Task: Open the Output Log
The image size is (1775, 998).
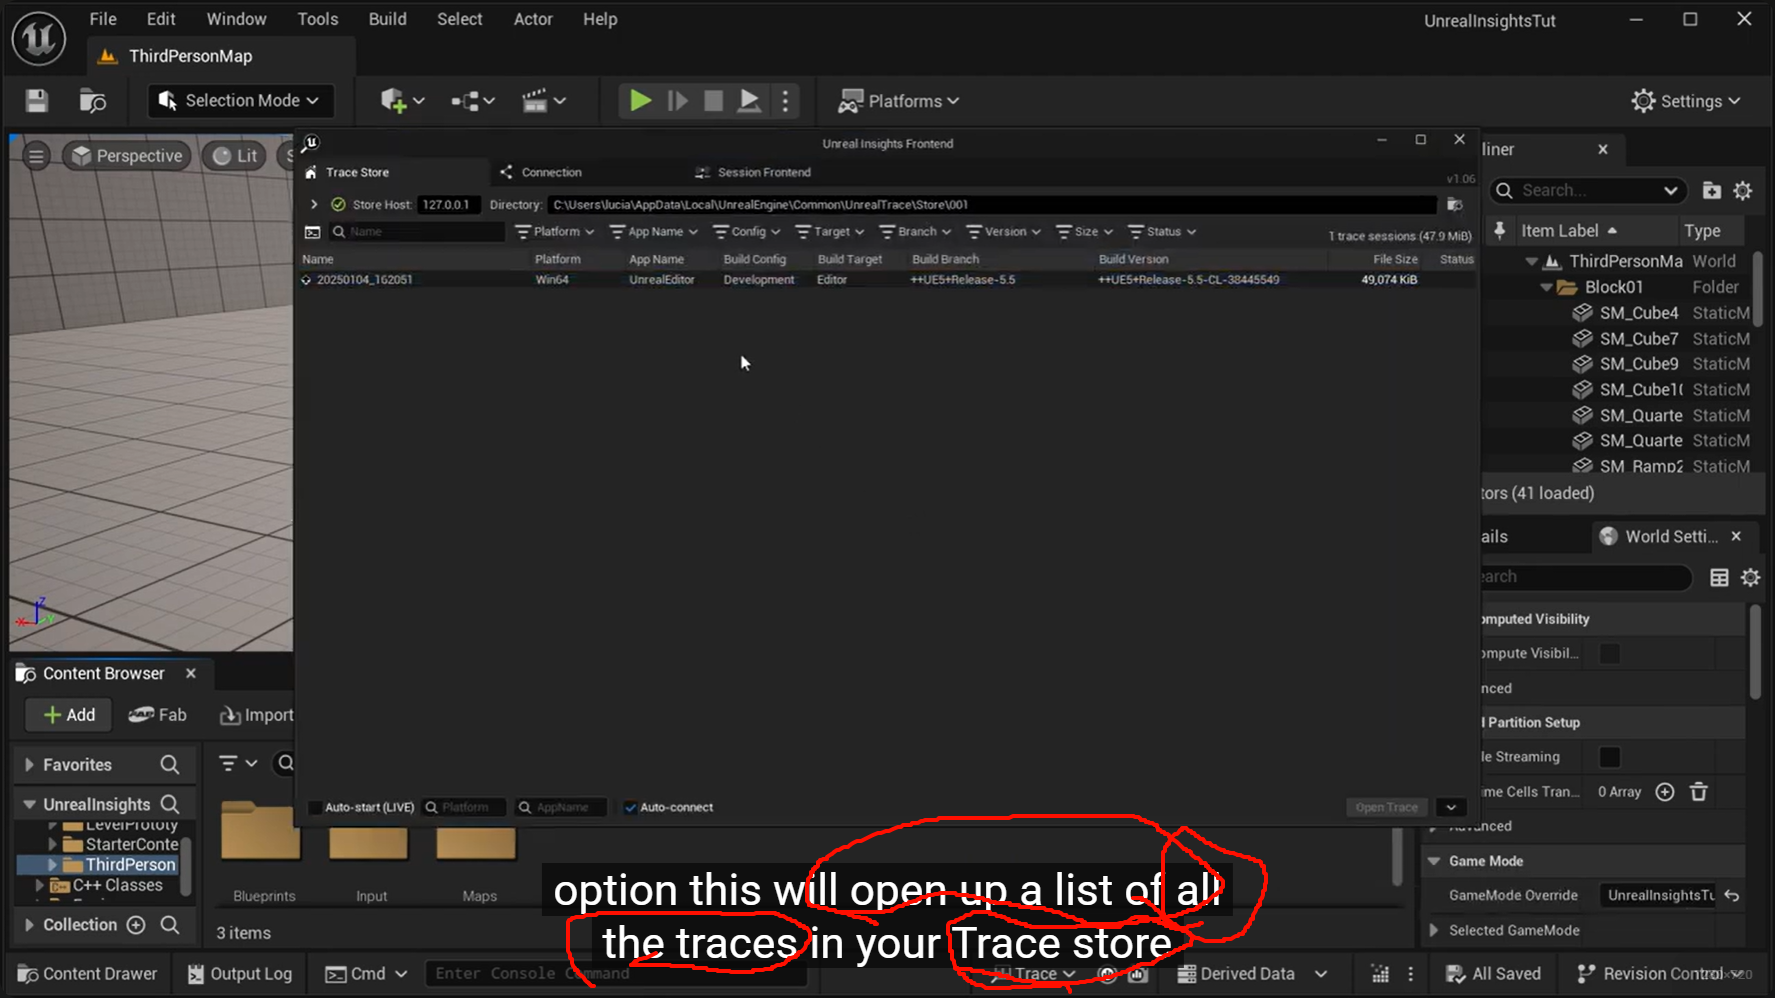Action: pyautogui.click(x=240, y=974)
